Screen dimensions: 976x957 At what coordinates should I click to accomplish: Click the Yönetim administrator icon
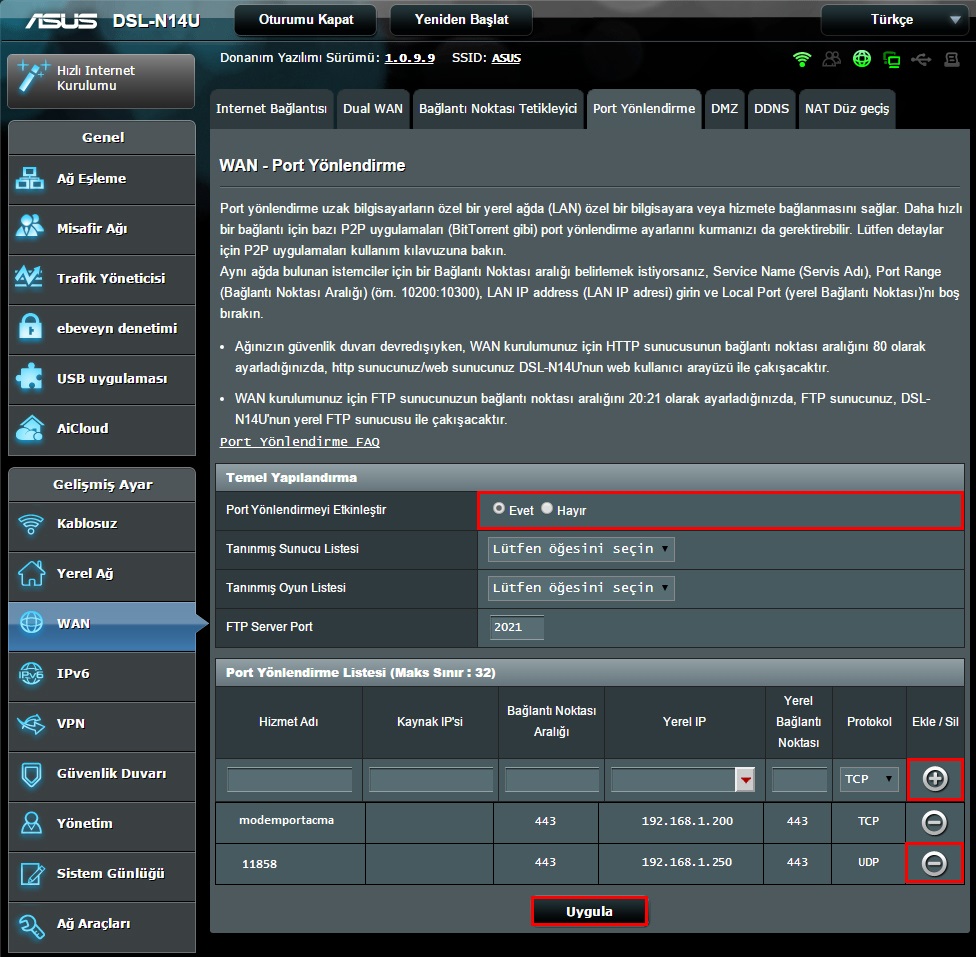[x=31, y=823]
